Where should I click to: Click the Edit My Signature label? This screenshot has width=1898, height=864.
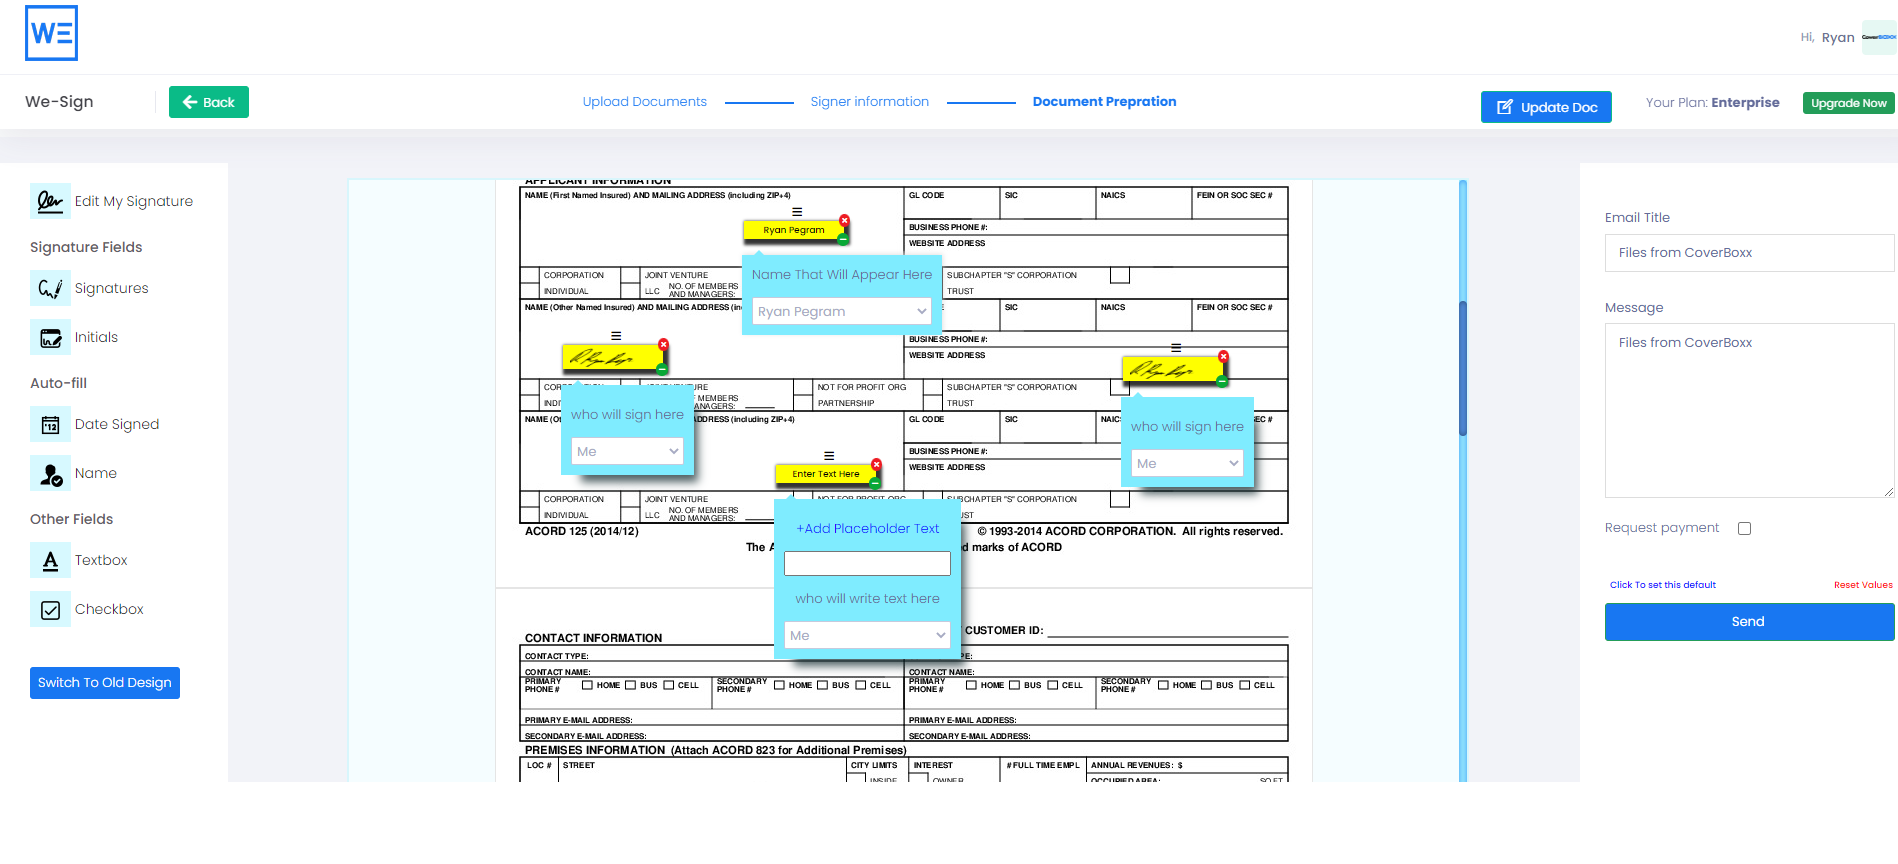click(134, 201)
